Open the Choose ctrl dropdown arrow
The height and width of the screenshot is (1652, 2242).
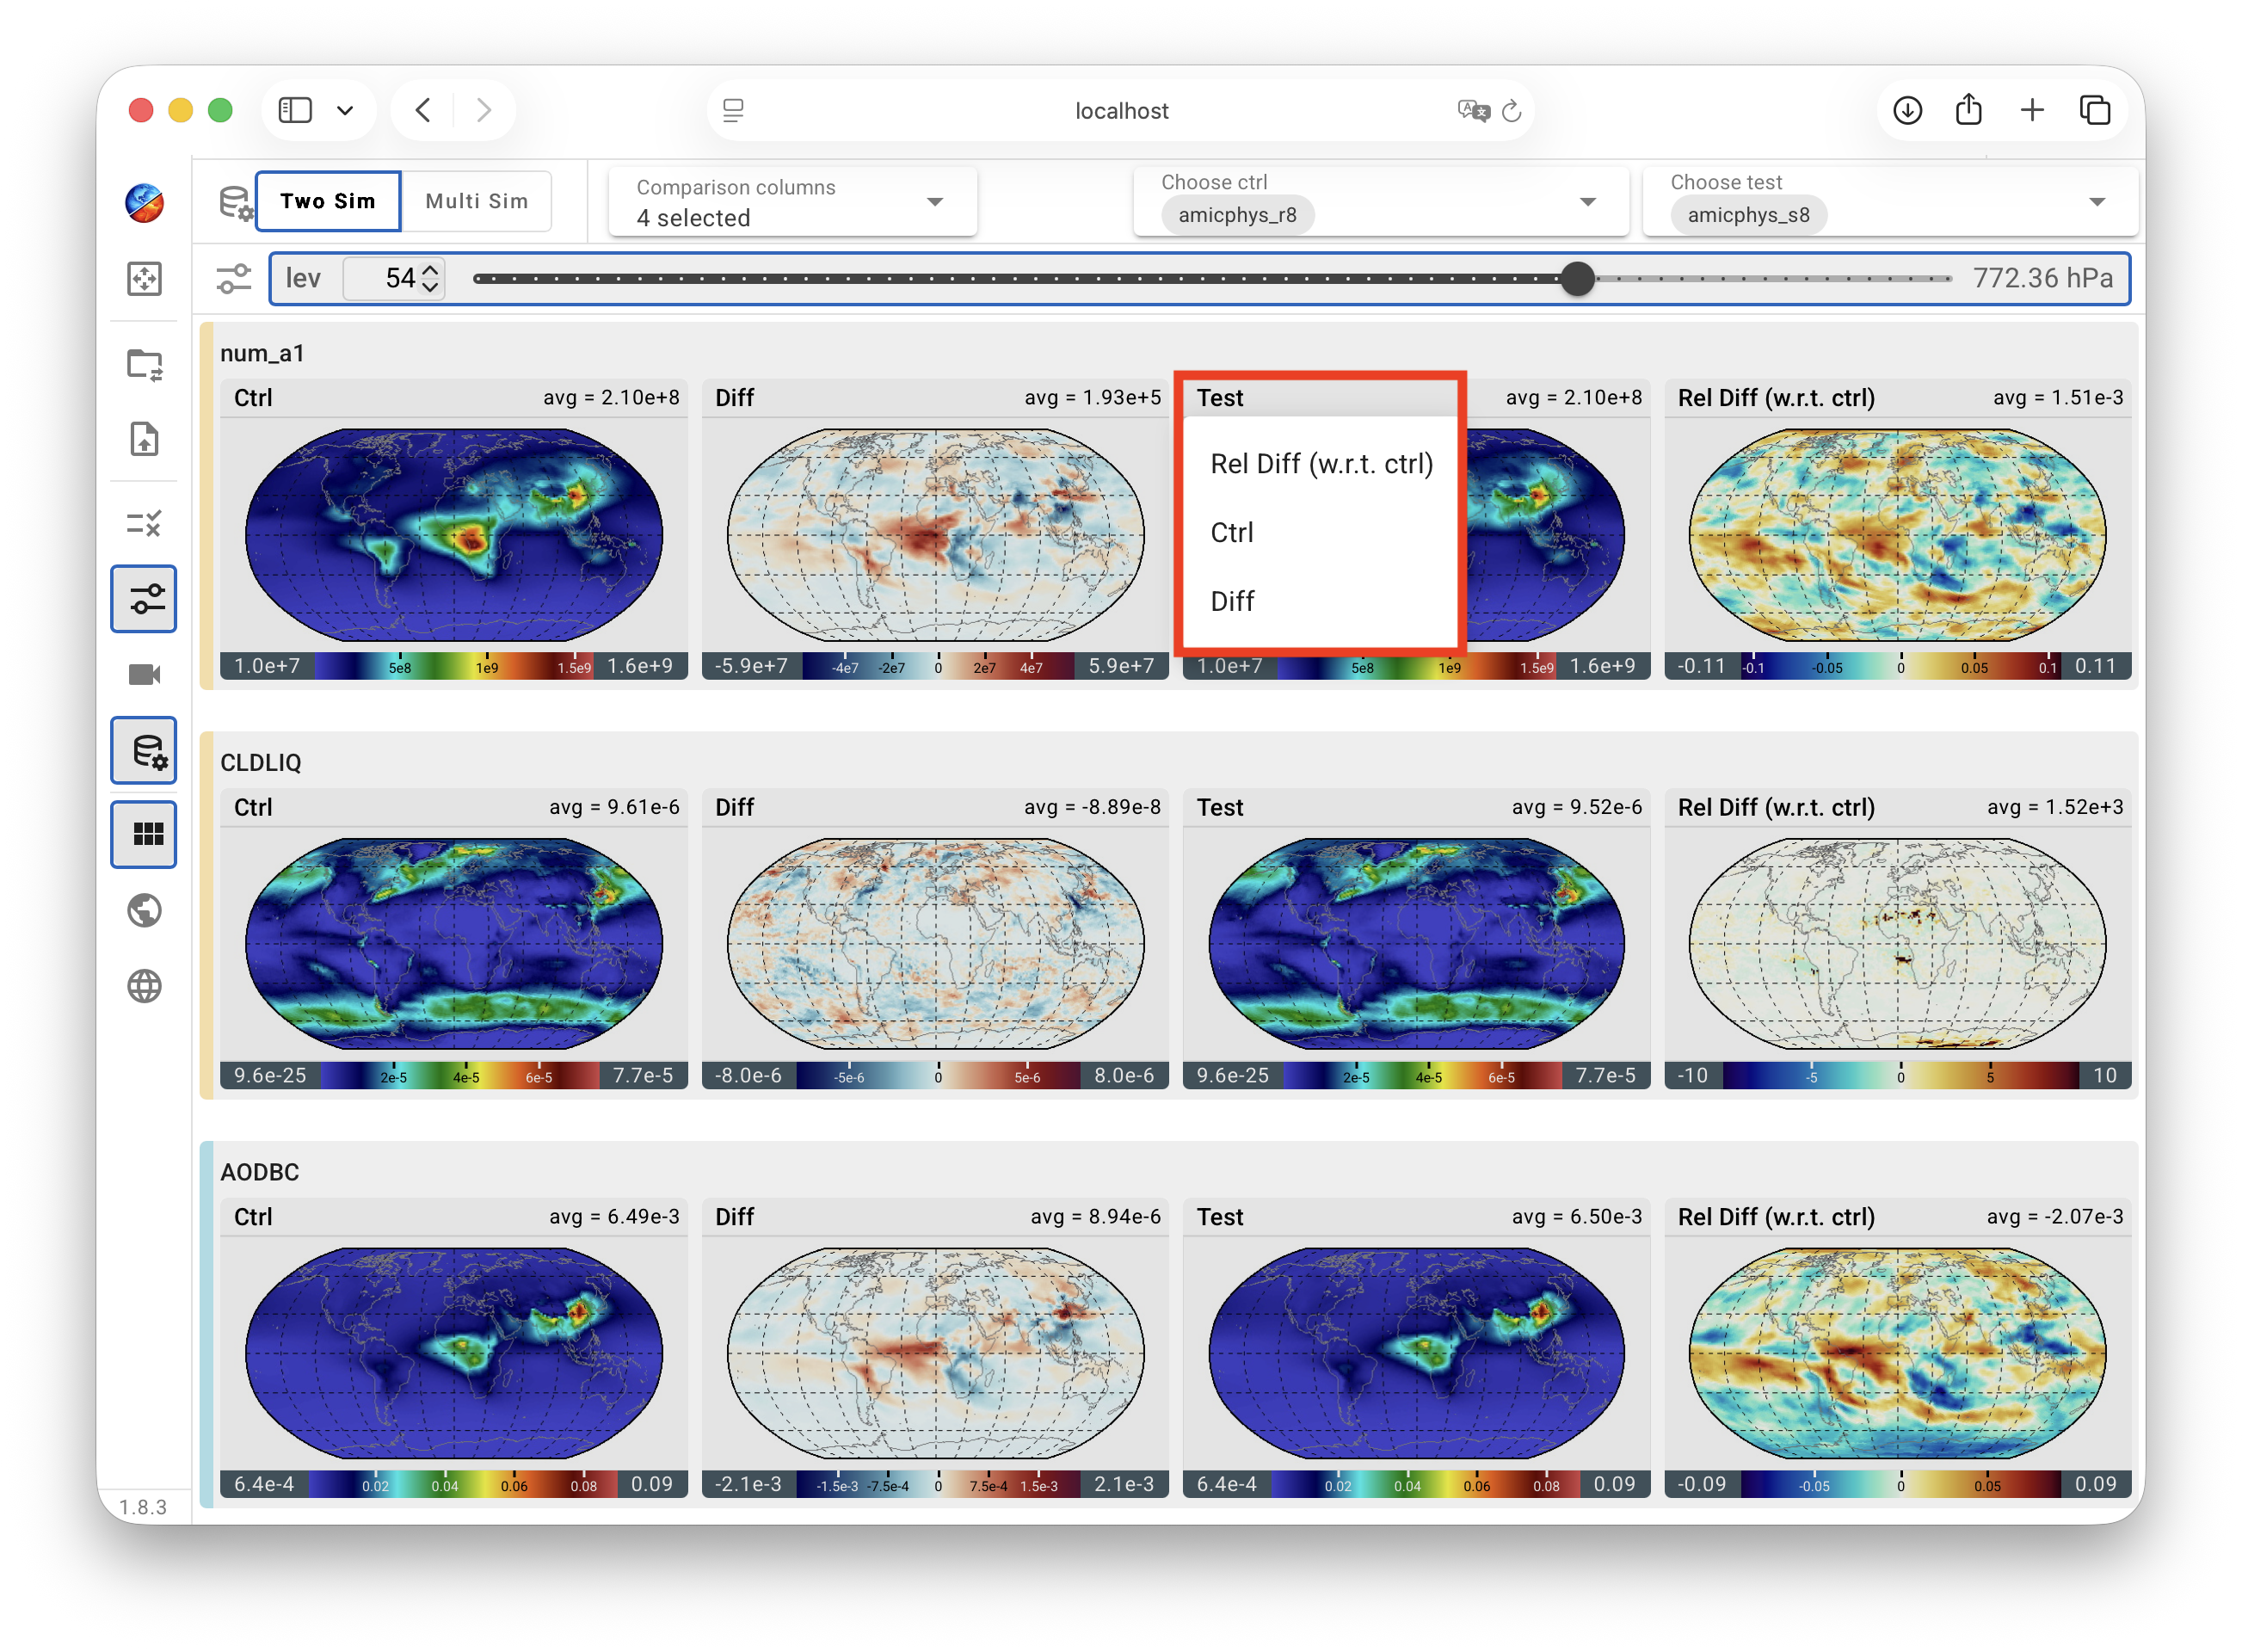(1588, 202)
